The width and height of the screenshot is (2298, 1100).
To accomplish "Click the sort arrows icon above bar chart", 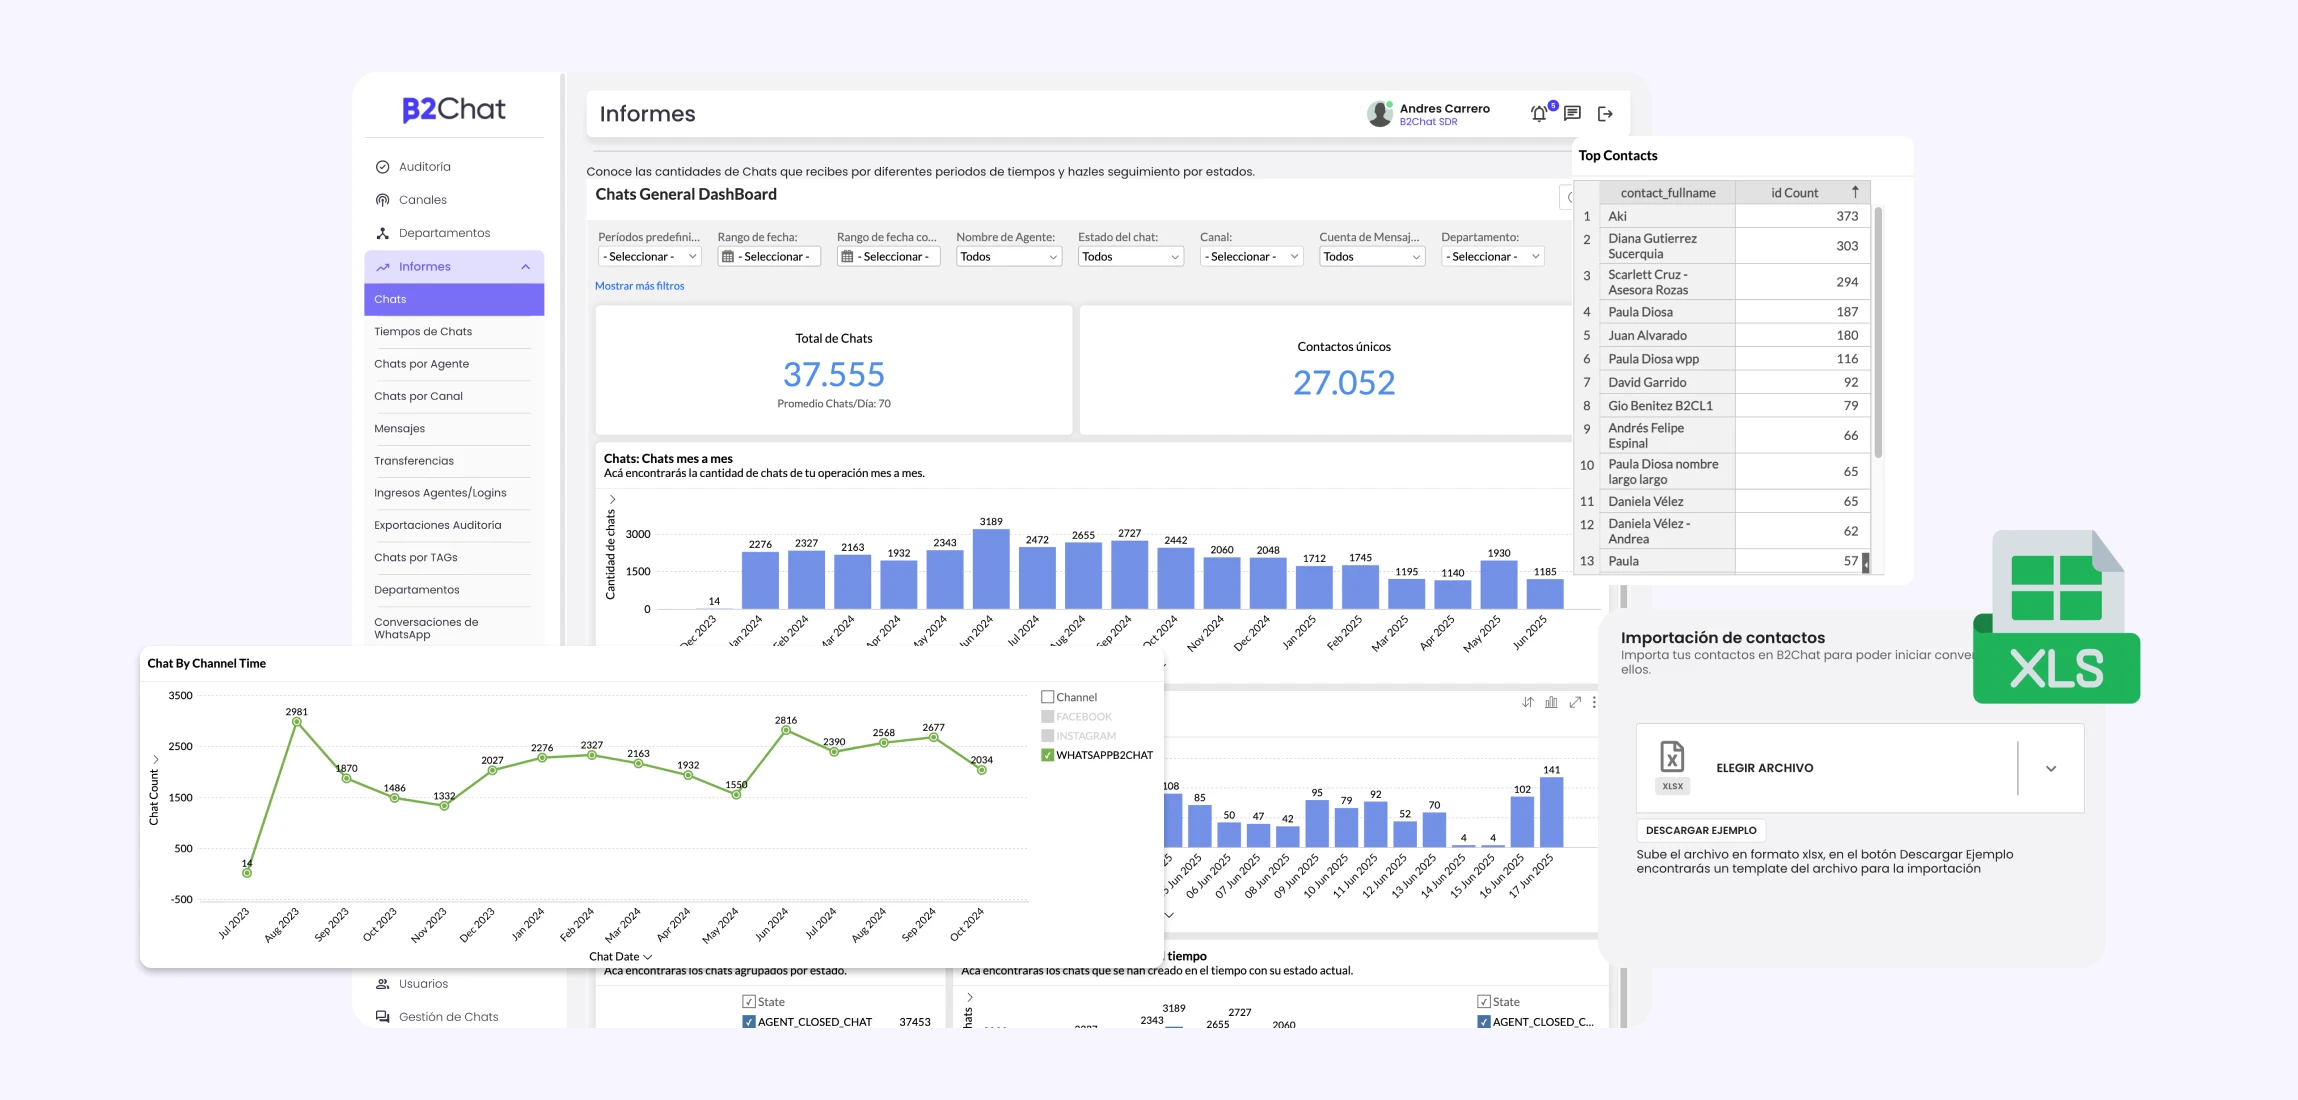I will click(x=1528, y=702).
